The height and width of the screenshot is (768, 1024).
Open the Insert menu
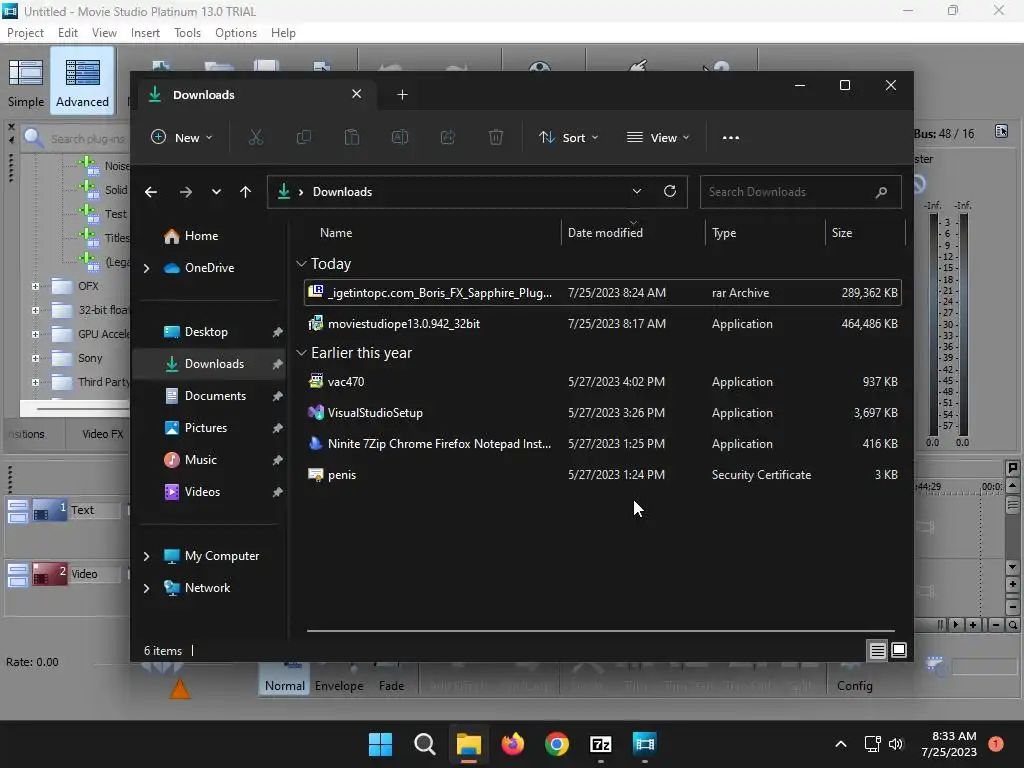tap(145, 33)
